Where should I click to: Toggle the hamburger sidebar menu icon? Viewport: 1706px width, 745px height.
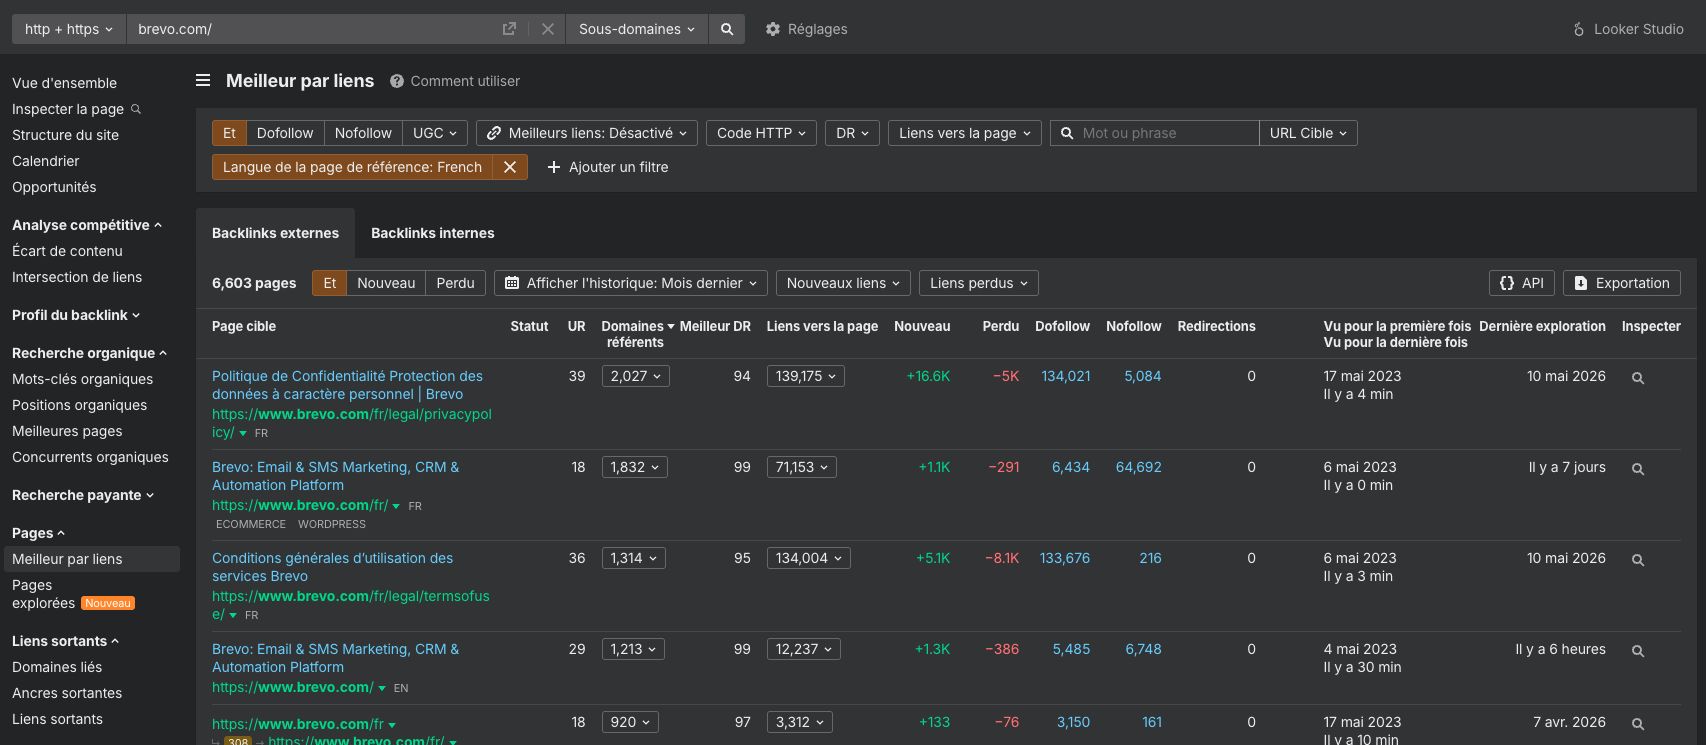(x=203, y=81)
